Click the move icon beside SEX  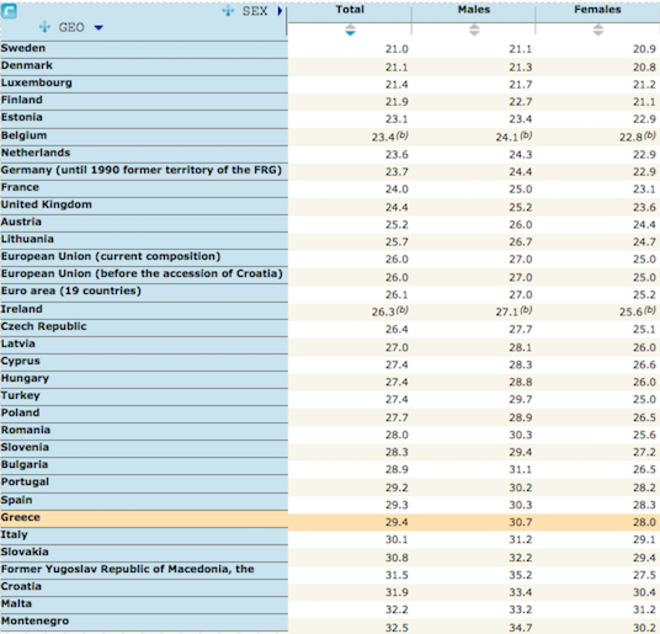click(228, 11)
